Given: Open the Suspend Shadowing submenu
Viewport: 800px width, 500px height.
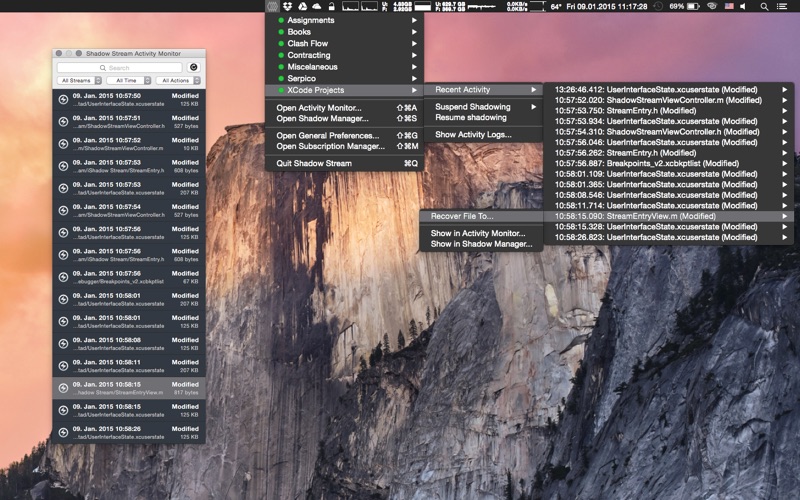Looking at the screenshot, I should 484,107.
